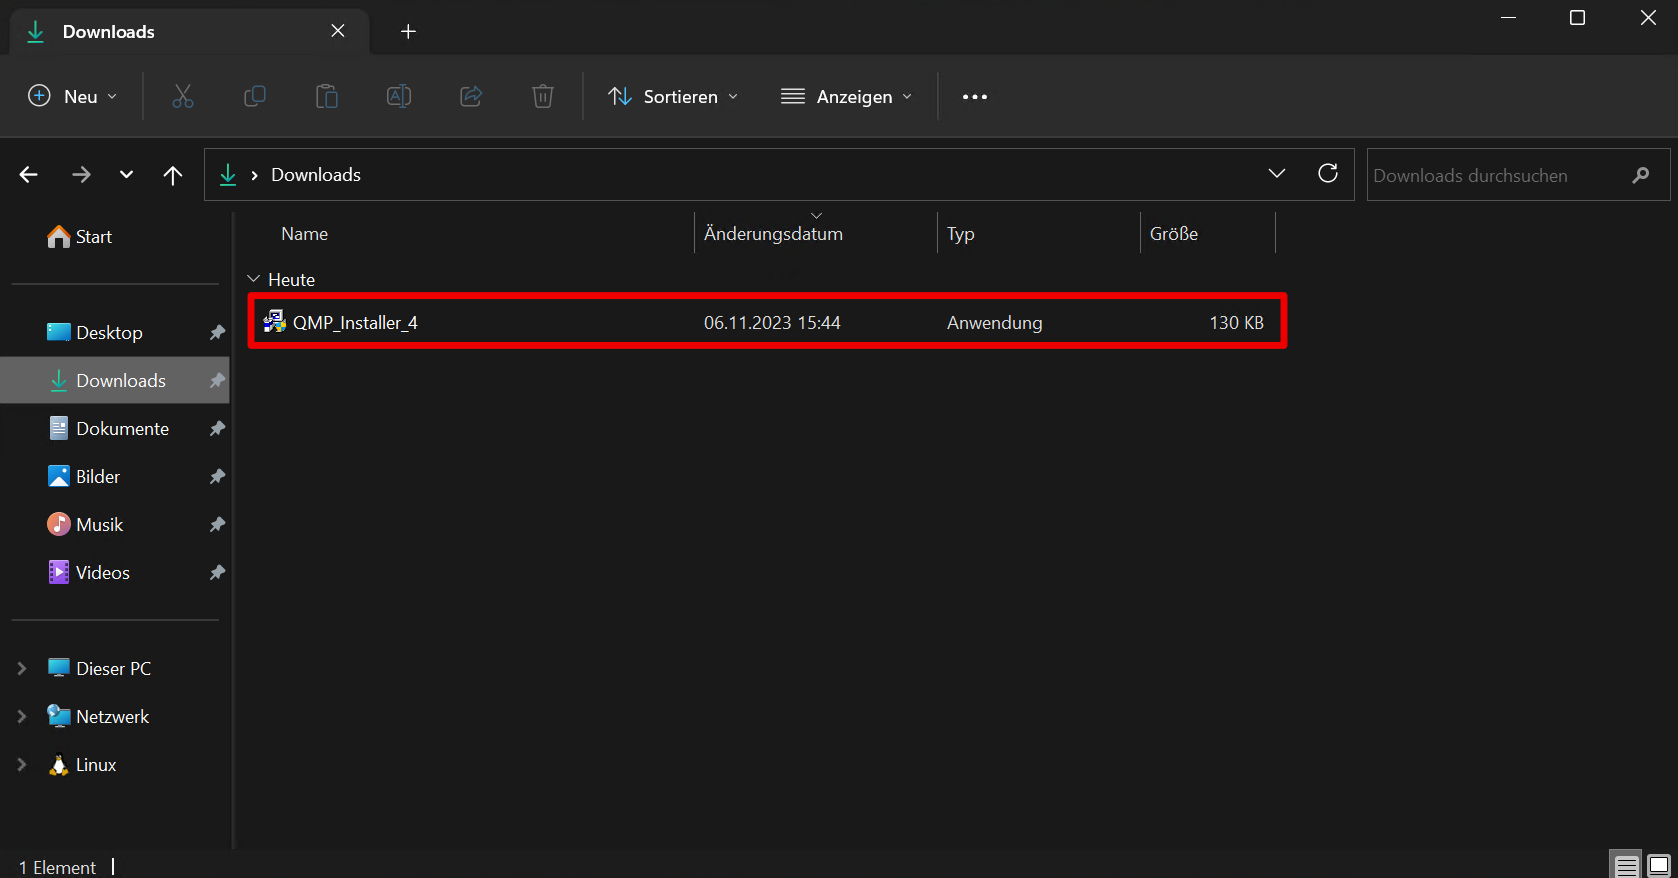1678x878 pixels.
Task: Collapse the Heute group
Action: click(x=254, y=279)
